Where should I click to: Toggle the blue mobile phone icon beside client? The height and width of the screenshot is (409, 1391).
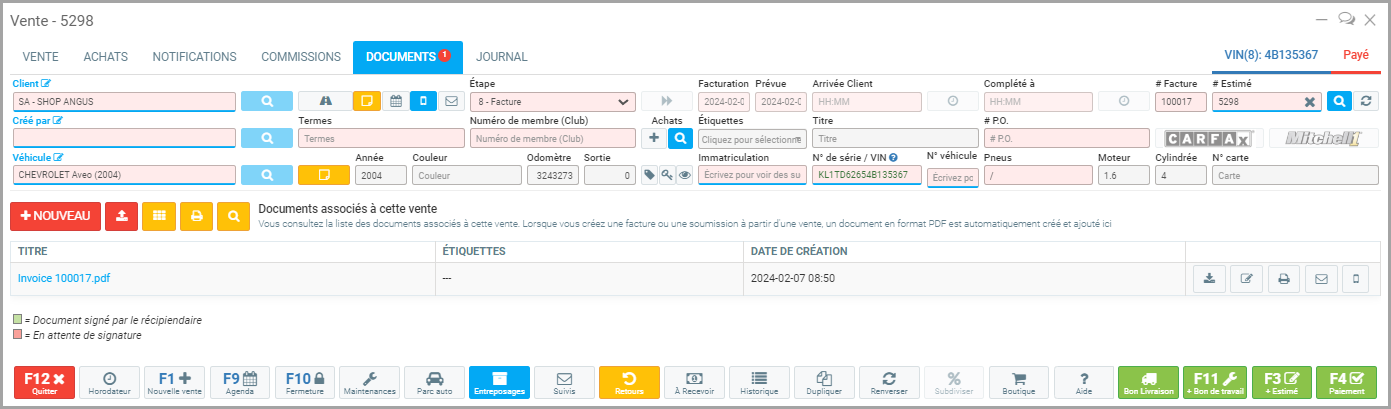(423, 101)
